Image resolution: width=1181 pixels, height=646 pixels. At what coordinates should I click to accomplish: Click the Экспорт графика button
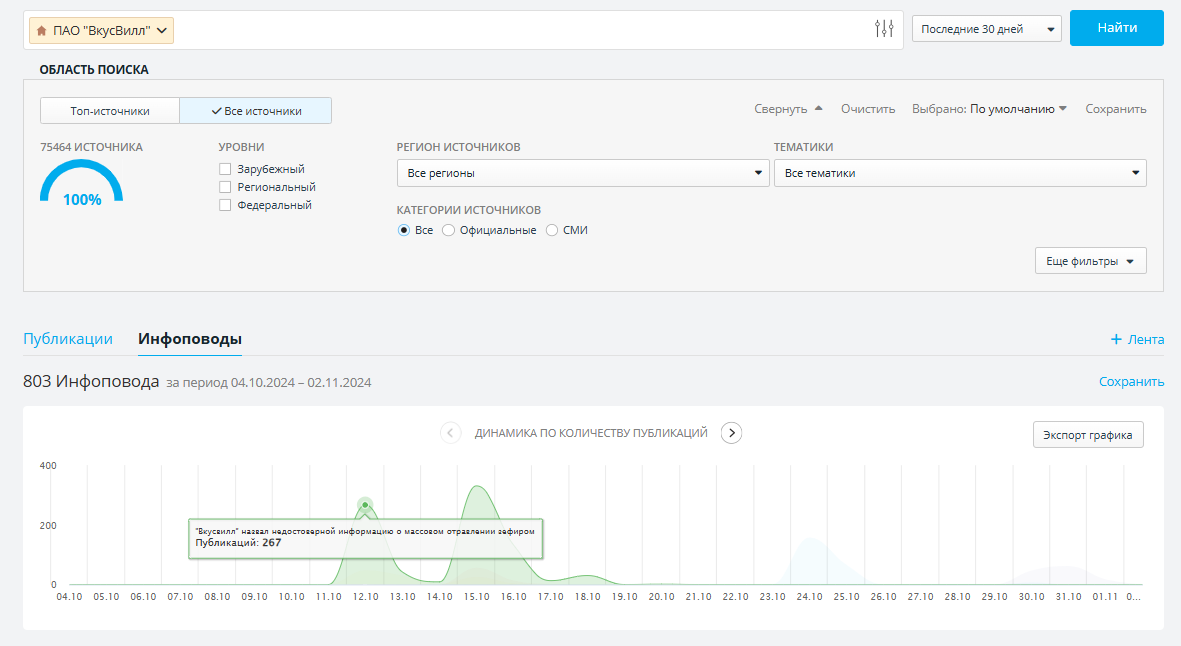[1088, 434]
